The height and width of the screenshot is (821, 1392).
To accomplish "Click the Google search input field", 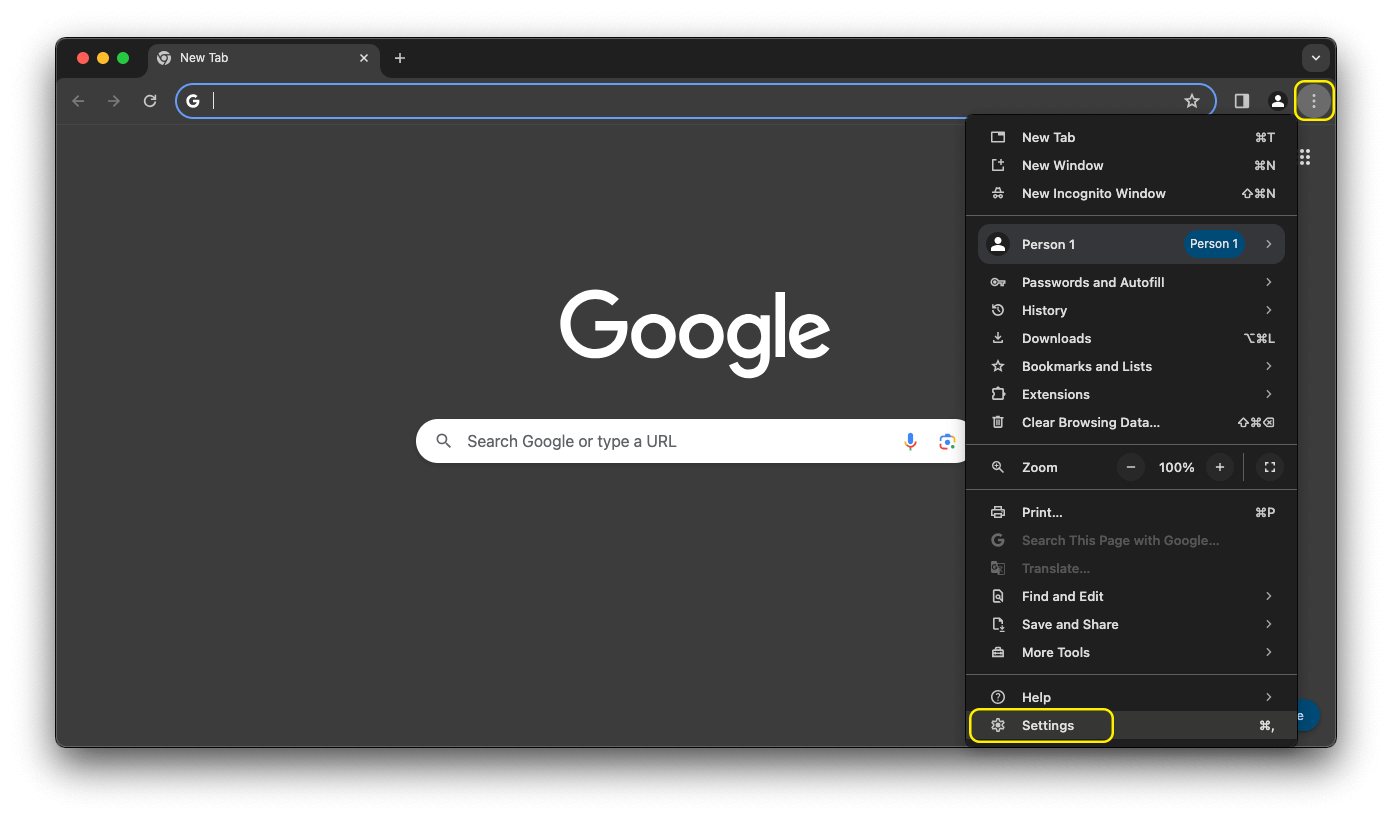I will pyautogui.click(x=650, y=441).
